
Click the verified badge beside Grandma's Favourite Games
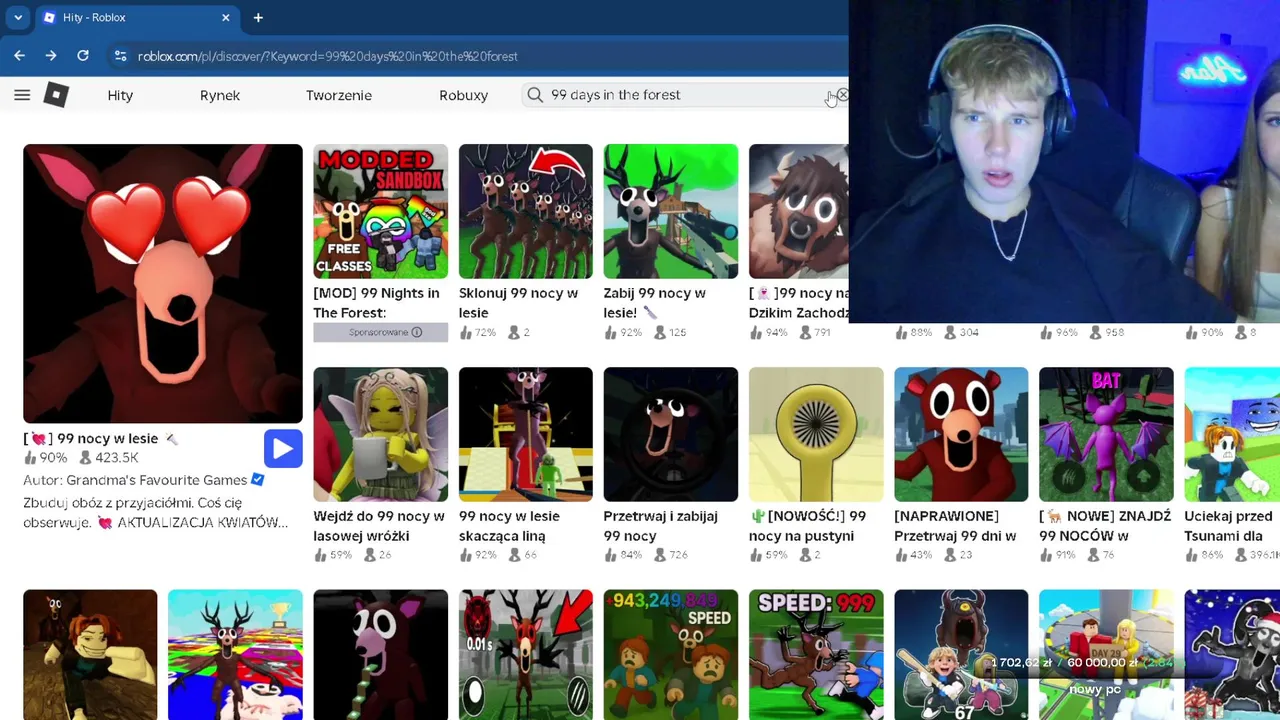258,480
